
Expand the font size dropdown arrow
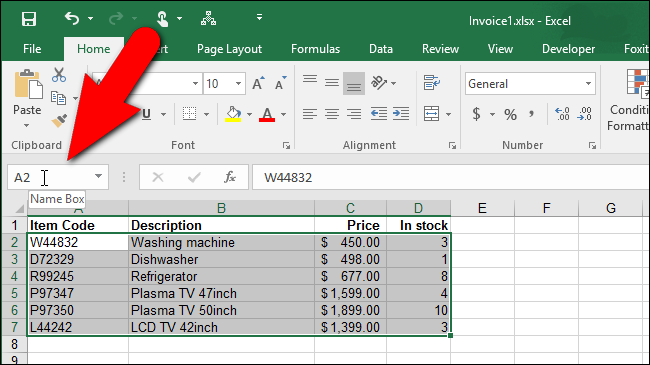[x=238, y=84]
